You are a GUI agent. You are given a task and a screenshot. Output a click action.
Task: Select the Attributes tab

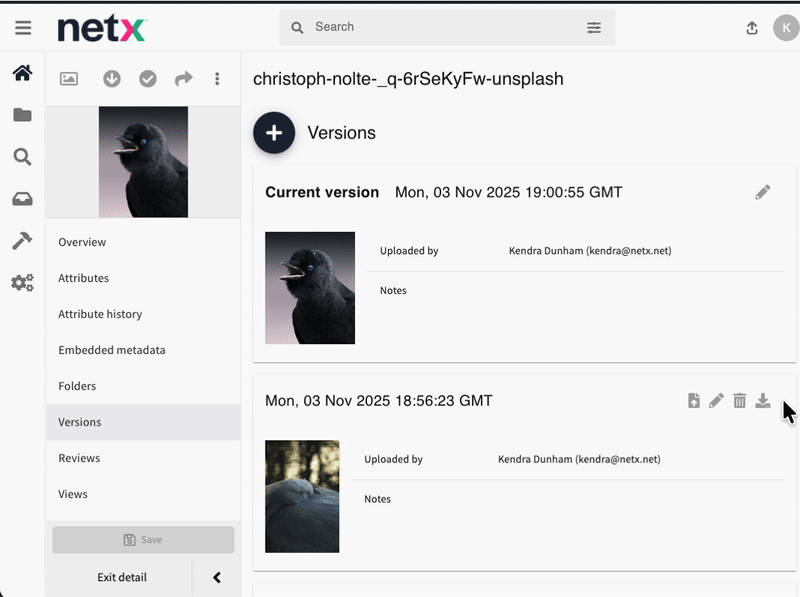[84, 278]
